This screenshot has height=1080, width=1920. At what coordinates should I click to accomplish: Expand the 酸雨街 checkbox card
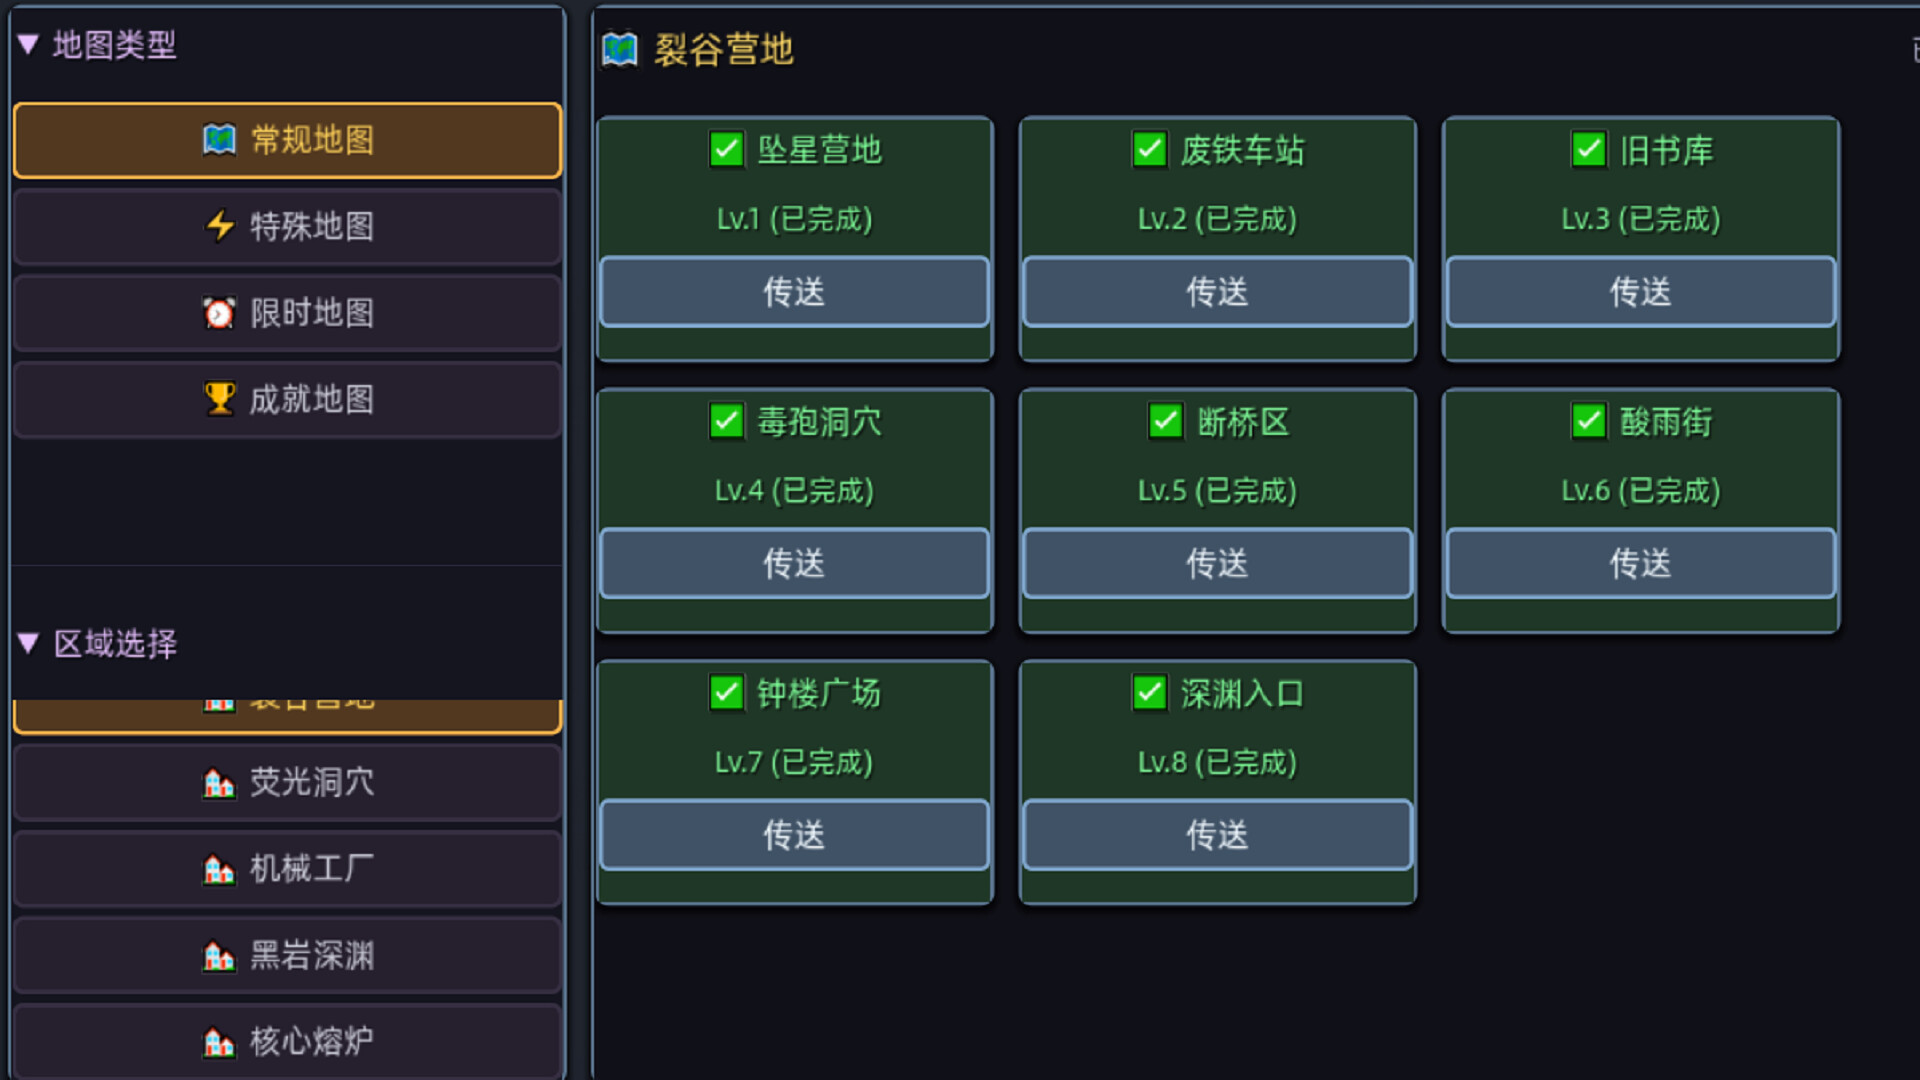point(1589,422)
